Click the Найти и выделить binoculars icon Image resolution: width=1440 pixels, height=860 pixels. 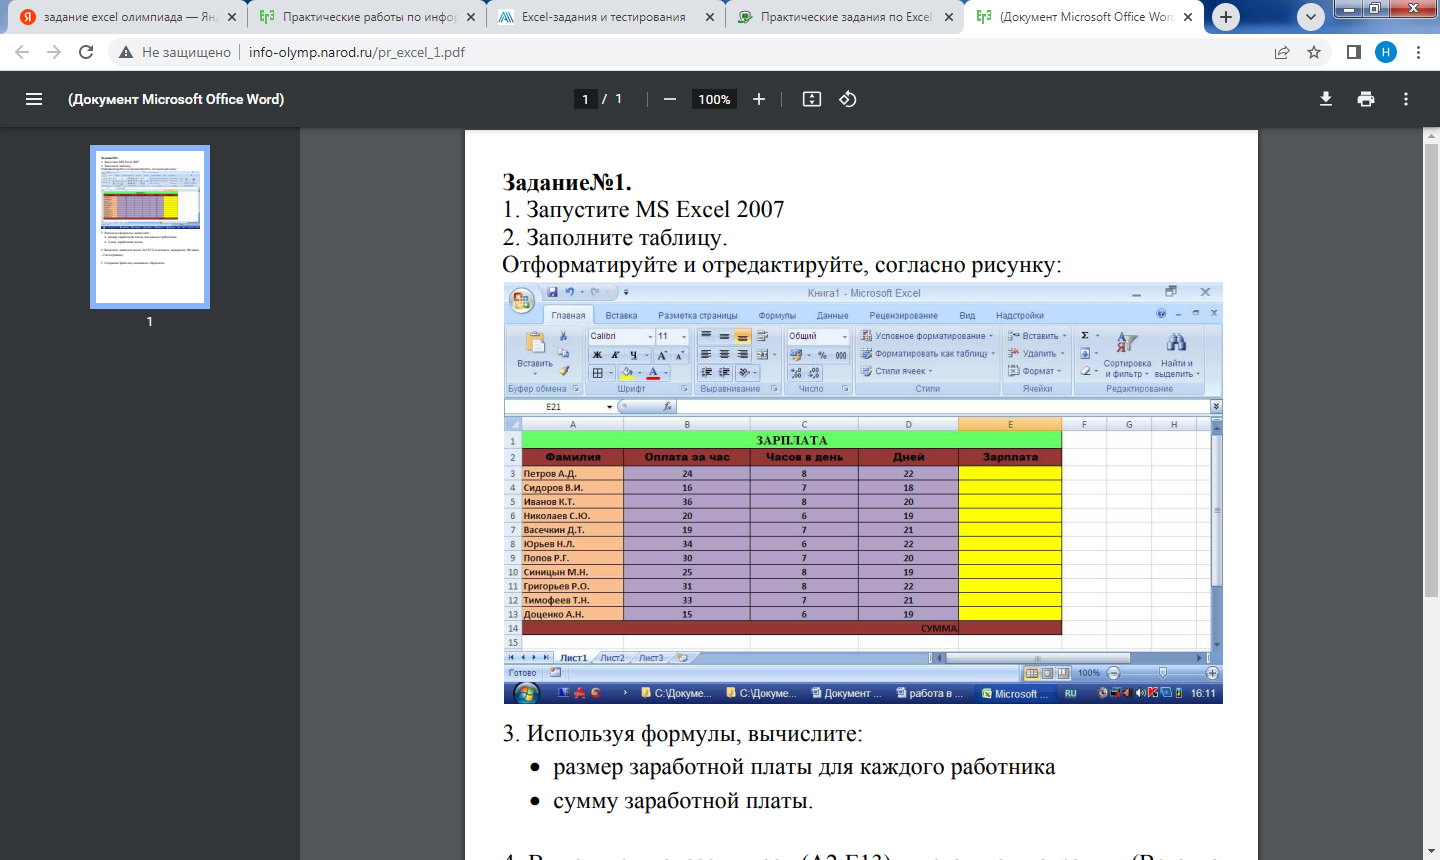point(1176,342)
